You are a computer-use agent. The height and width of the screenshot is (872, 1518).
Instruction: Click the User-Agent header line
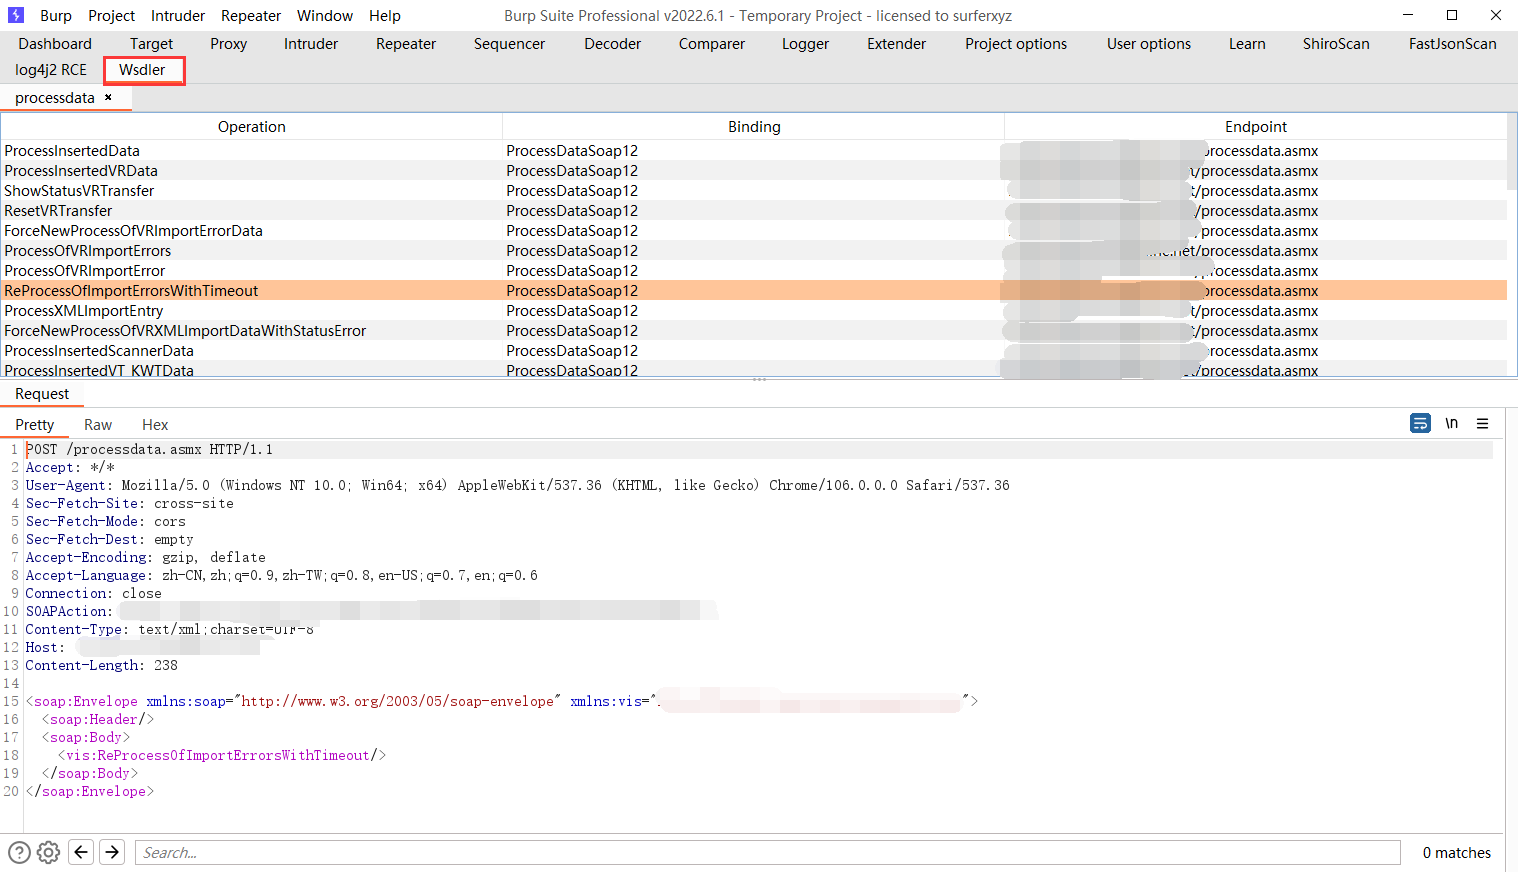pyautogui.click(x=517, y=485)
